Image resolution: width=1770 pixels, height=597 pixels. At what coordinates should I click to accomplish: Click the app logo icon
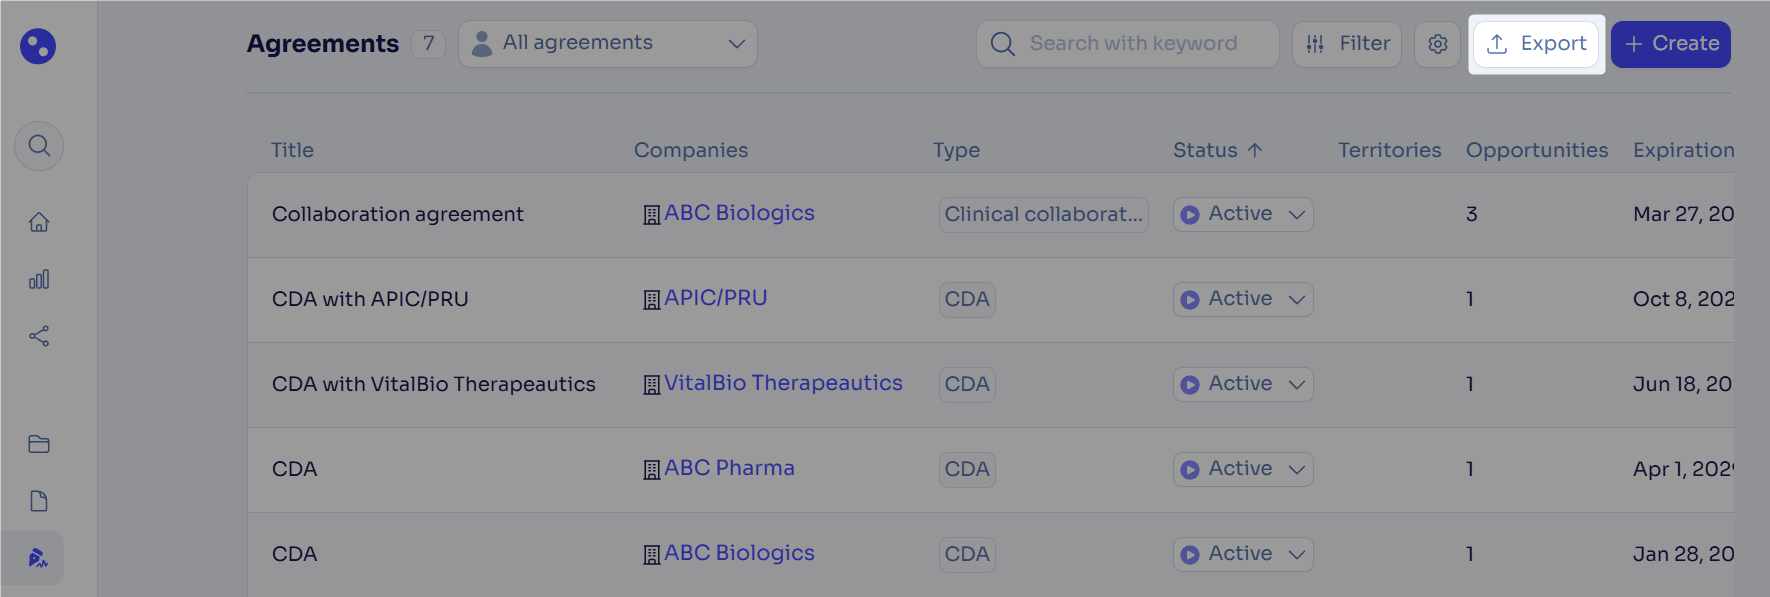[38, 46]
